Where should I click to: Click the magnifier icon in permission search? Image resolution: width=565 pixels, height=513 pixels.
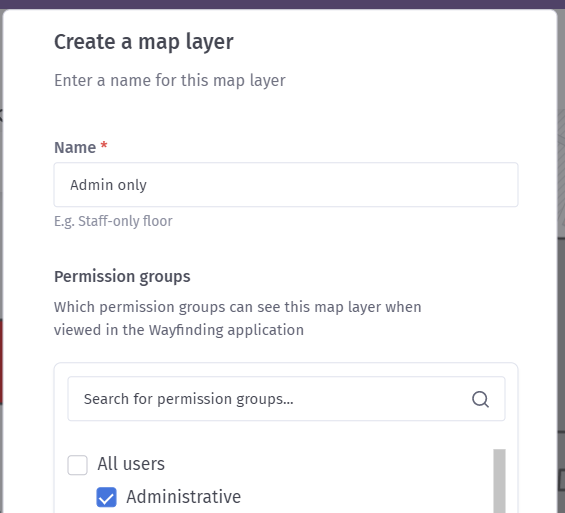480,399
